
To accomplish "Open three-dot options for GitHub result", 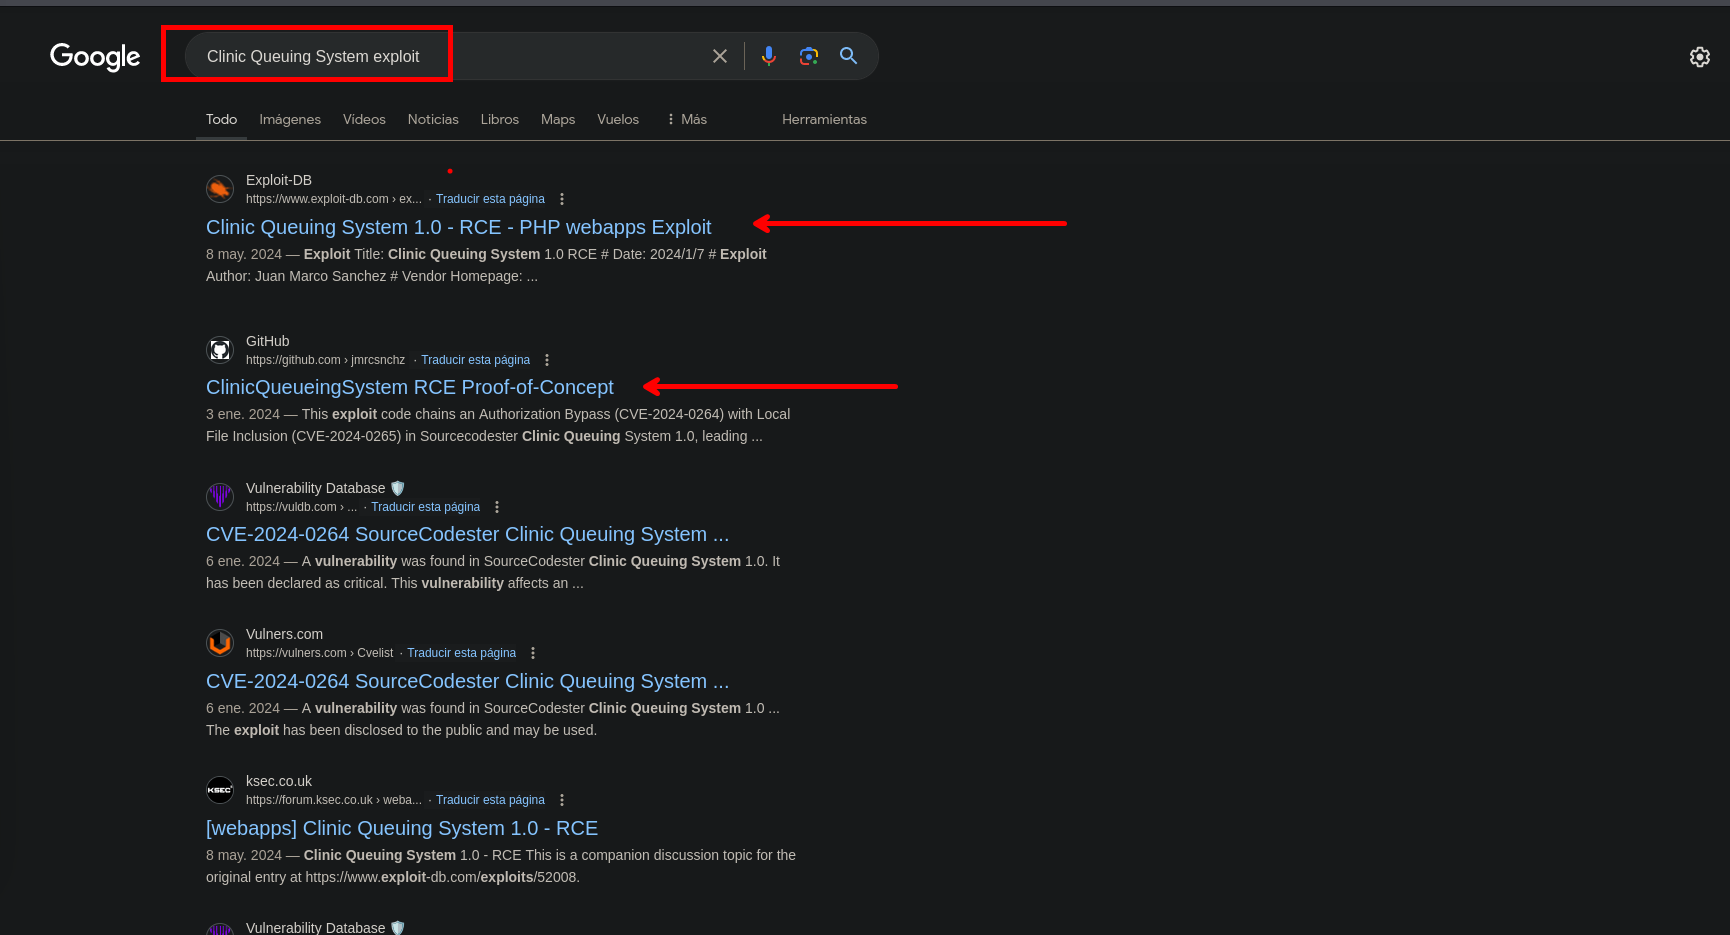I will (547, 360).
